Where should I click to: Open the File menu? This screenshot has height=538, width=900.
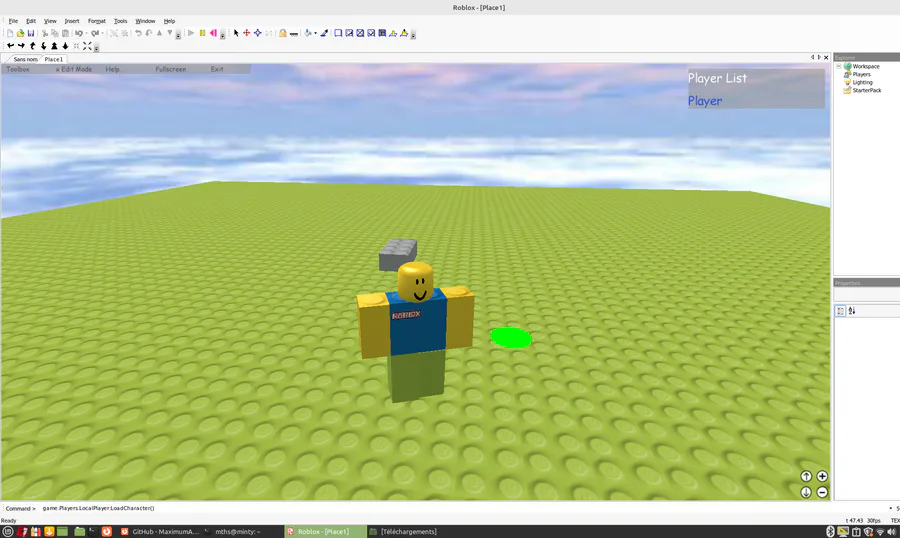click(x=13, y=21)
